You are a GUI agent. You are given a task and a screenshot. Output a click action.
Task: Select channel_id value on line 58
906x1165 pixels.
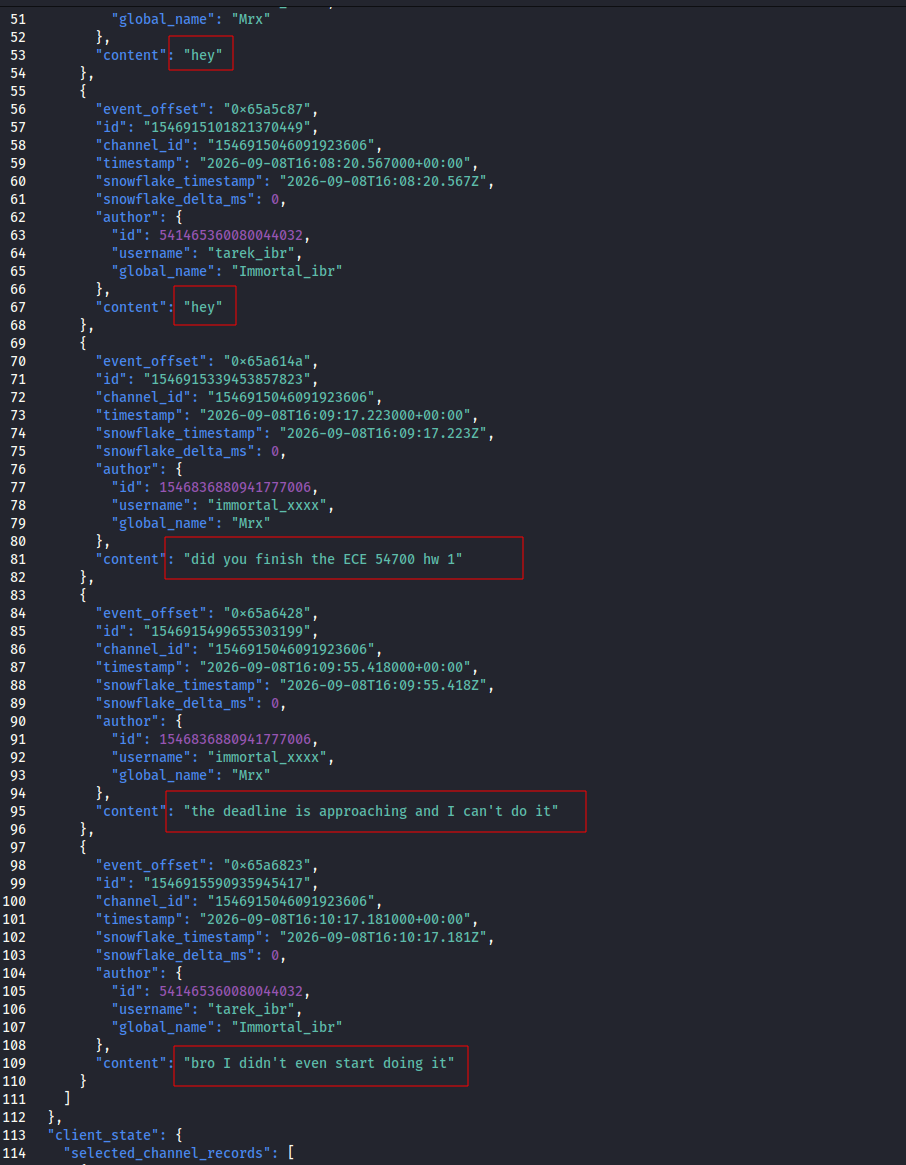[x=295, y=146]
